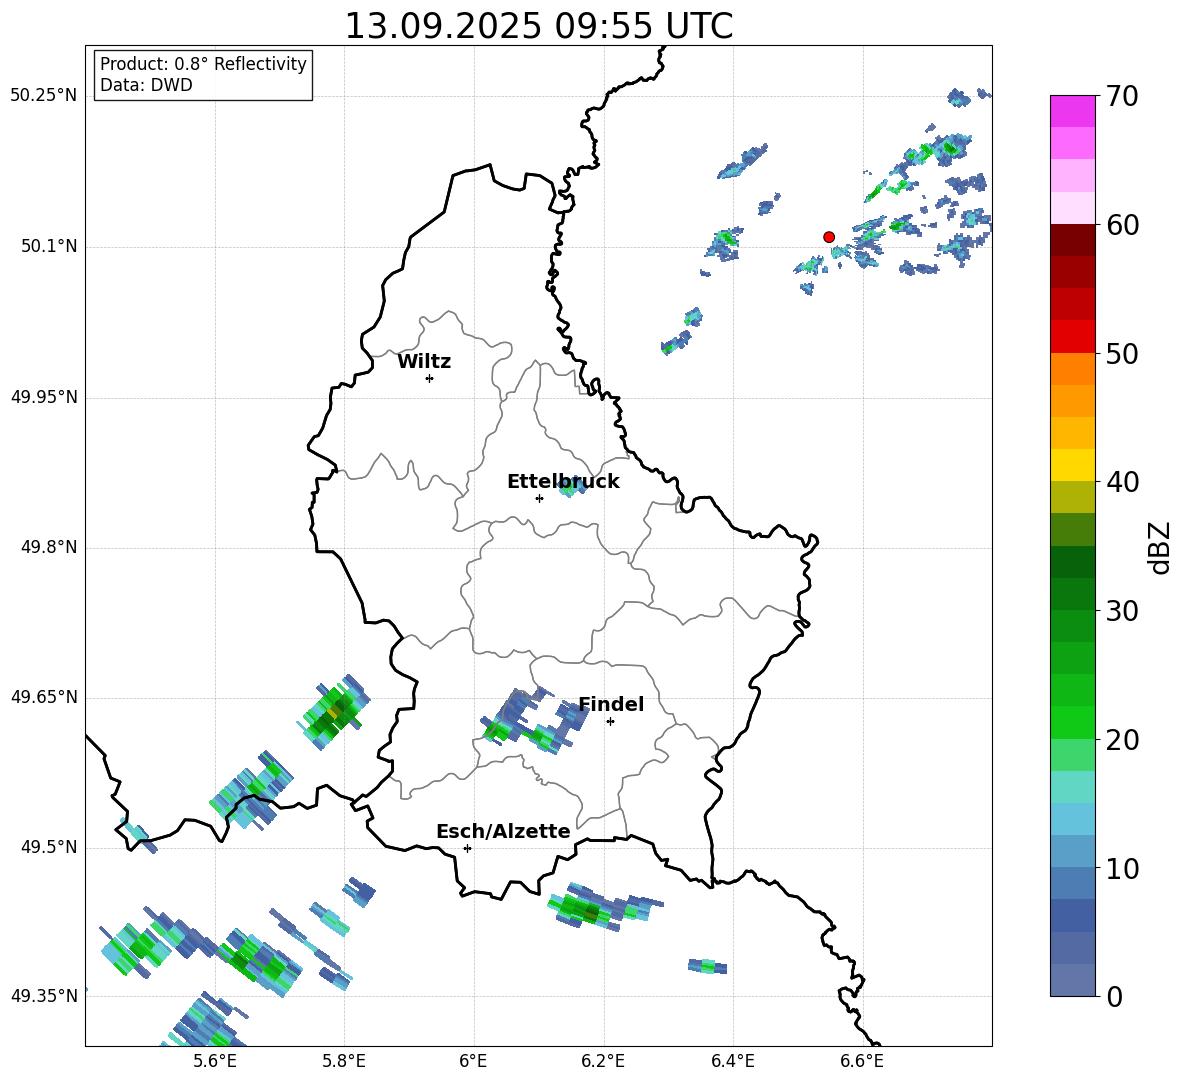This screenshot has width=1184, height=1081.
Task: Click the 6.2°E longitude label
Action: coord(603,1061)
